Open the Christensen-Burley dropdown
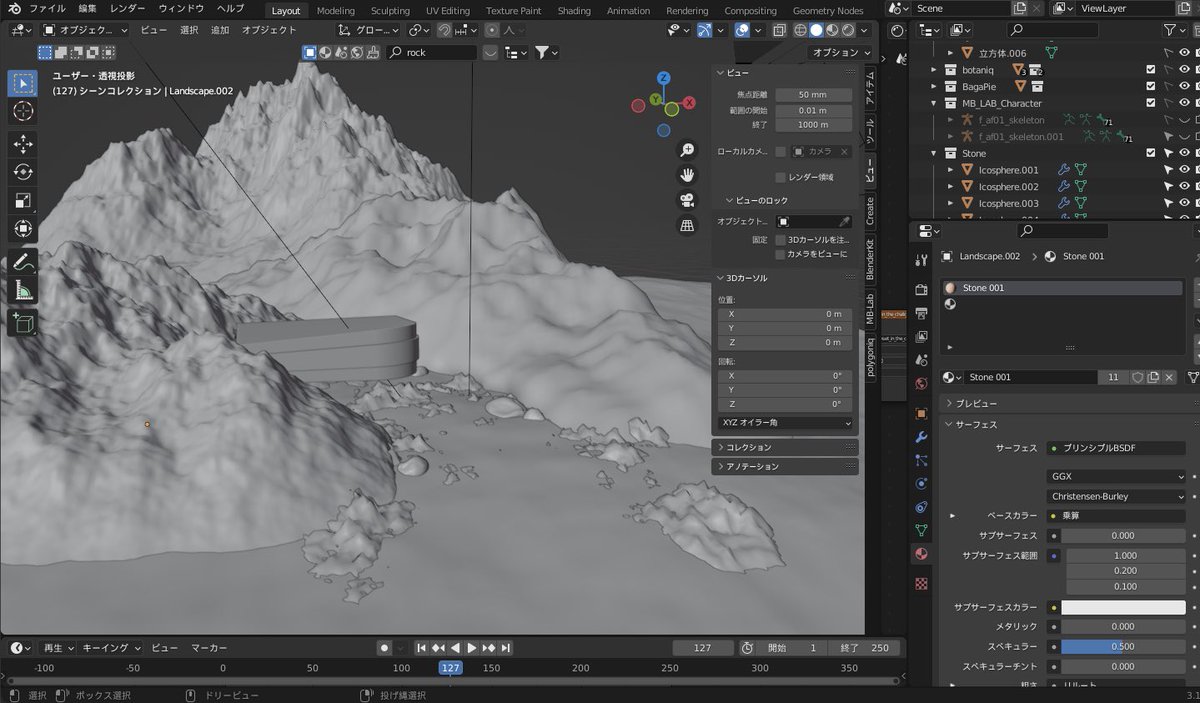 click(x=1116, y=496)
